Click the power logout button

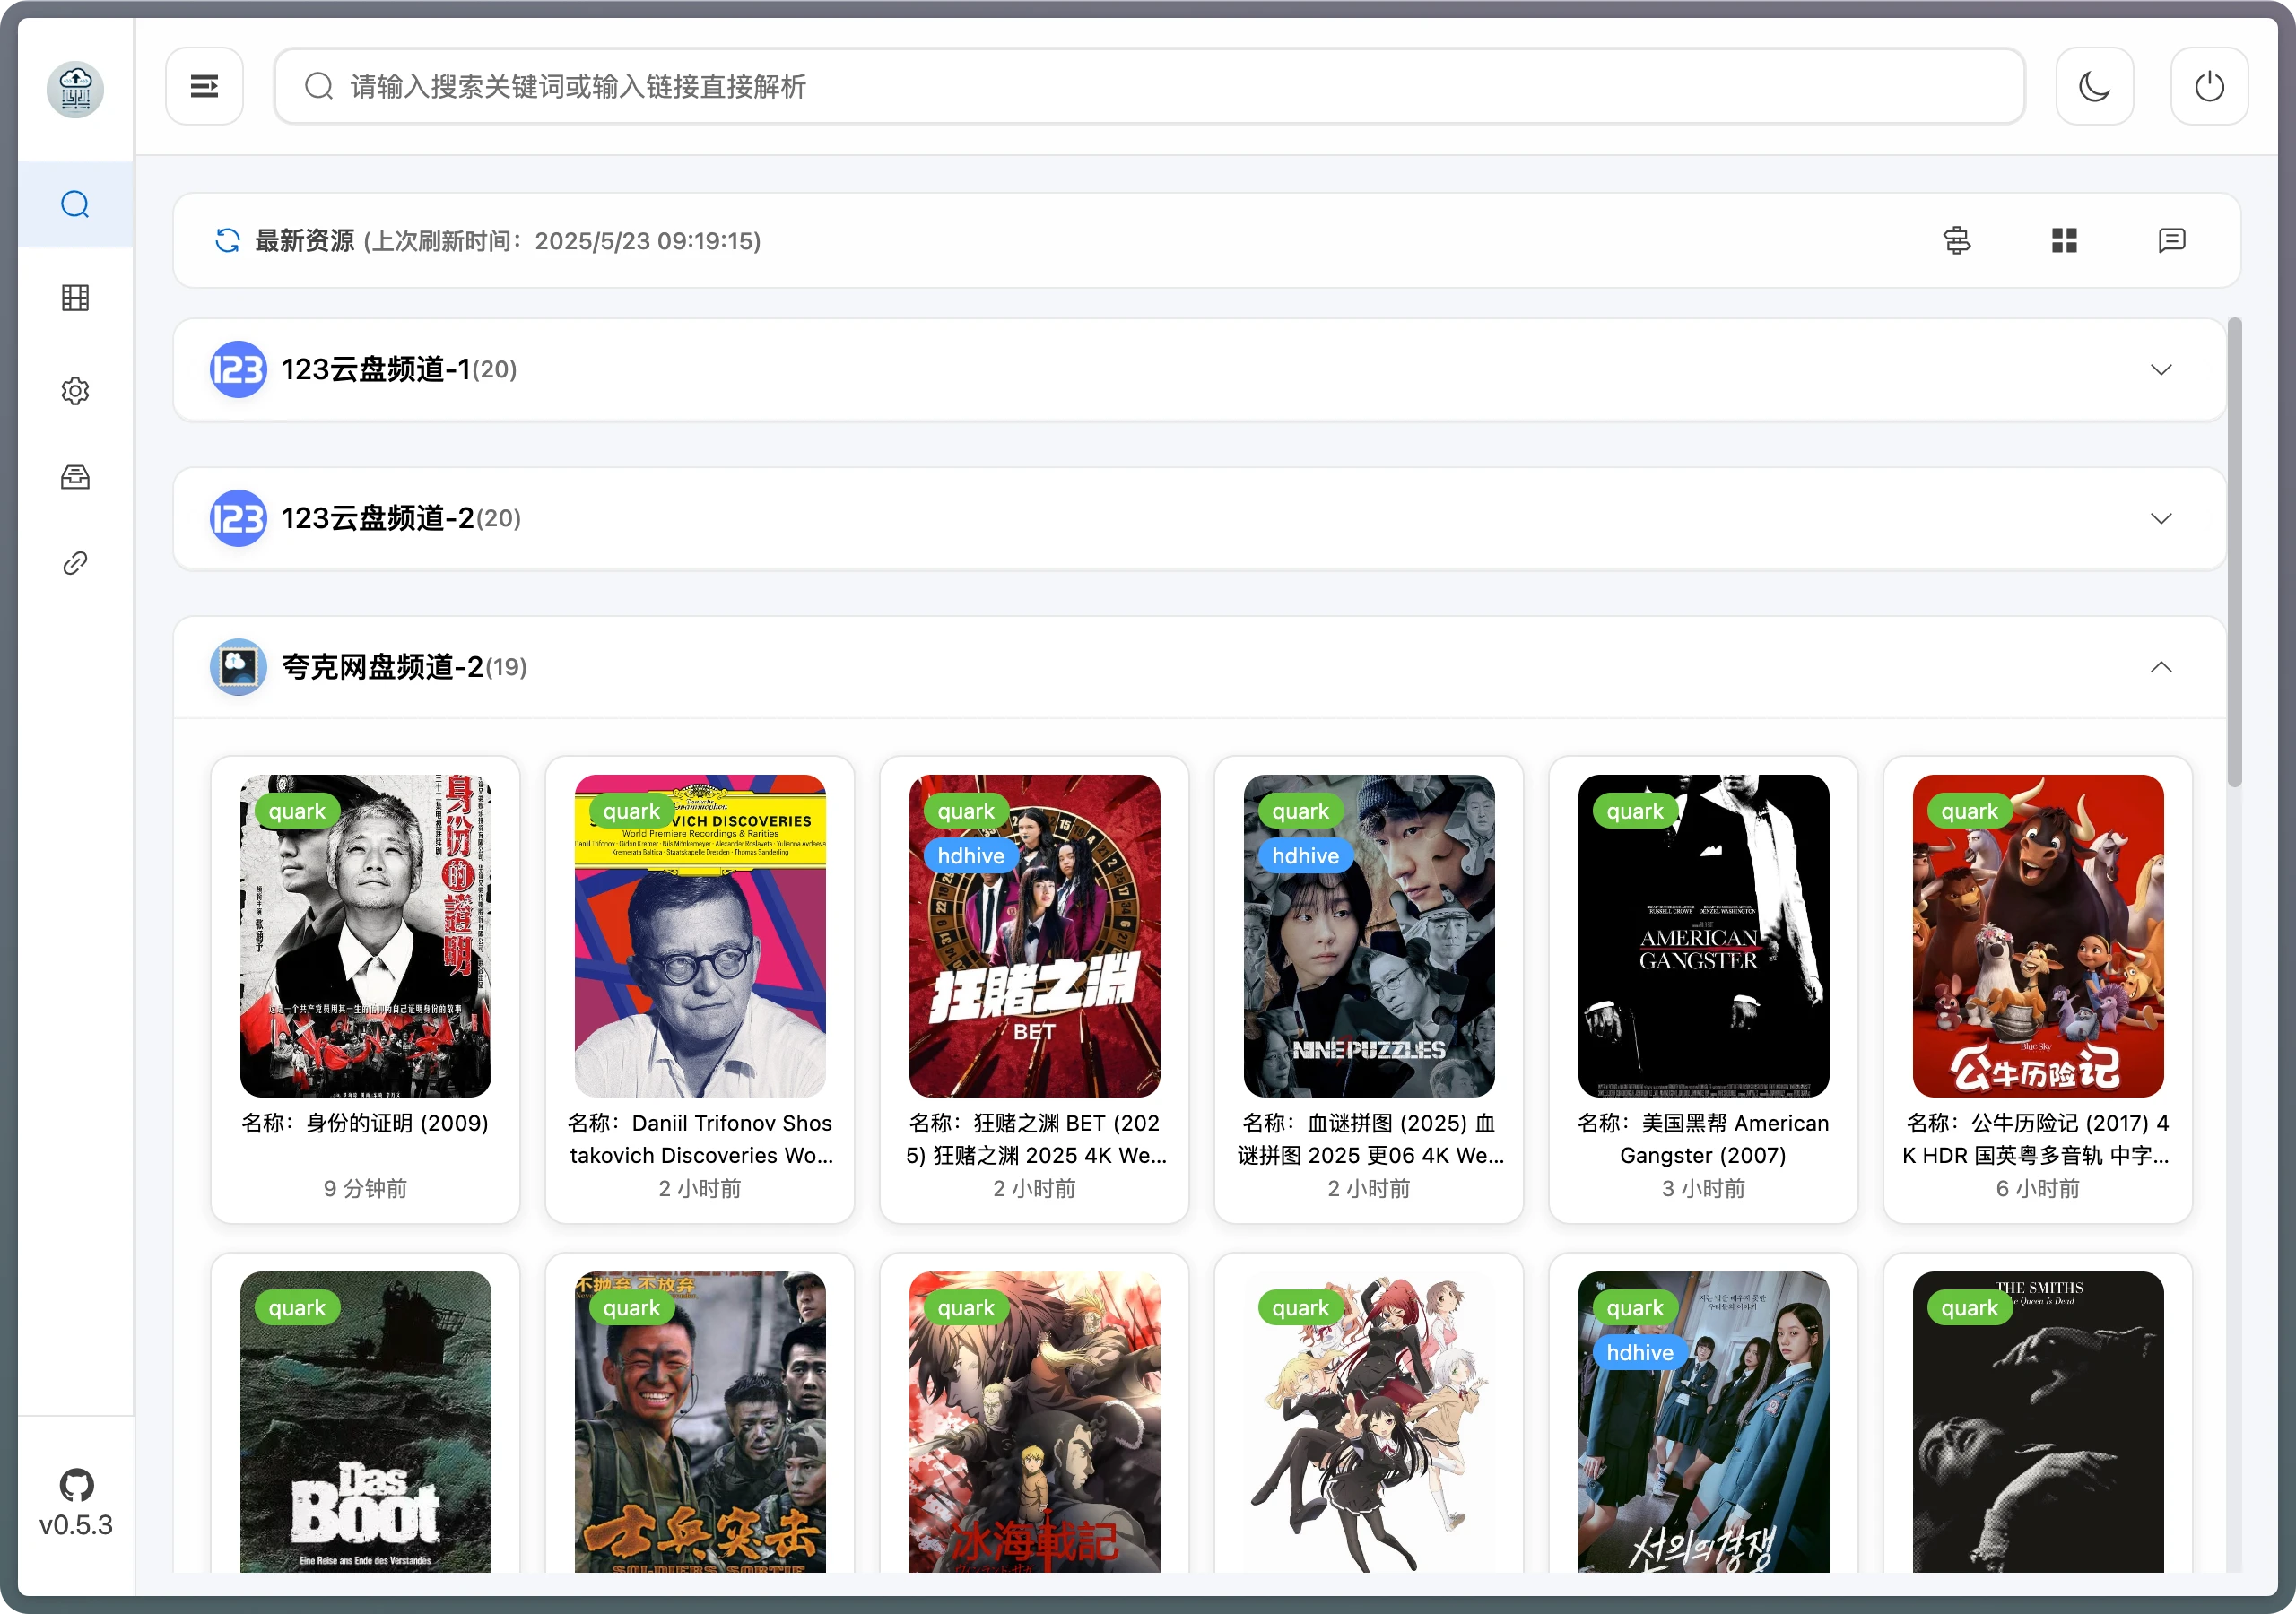[2209, 86]
